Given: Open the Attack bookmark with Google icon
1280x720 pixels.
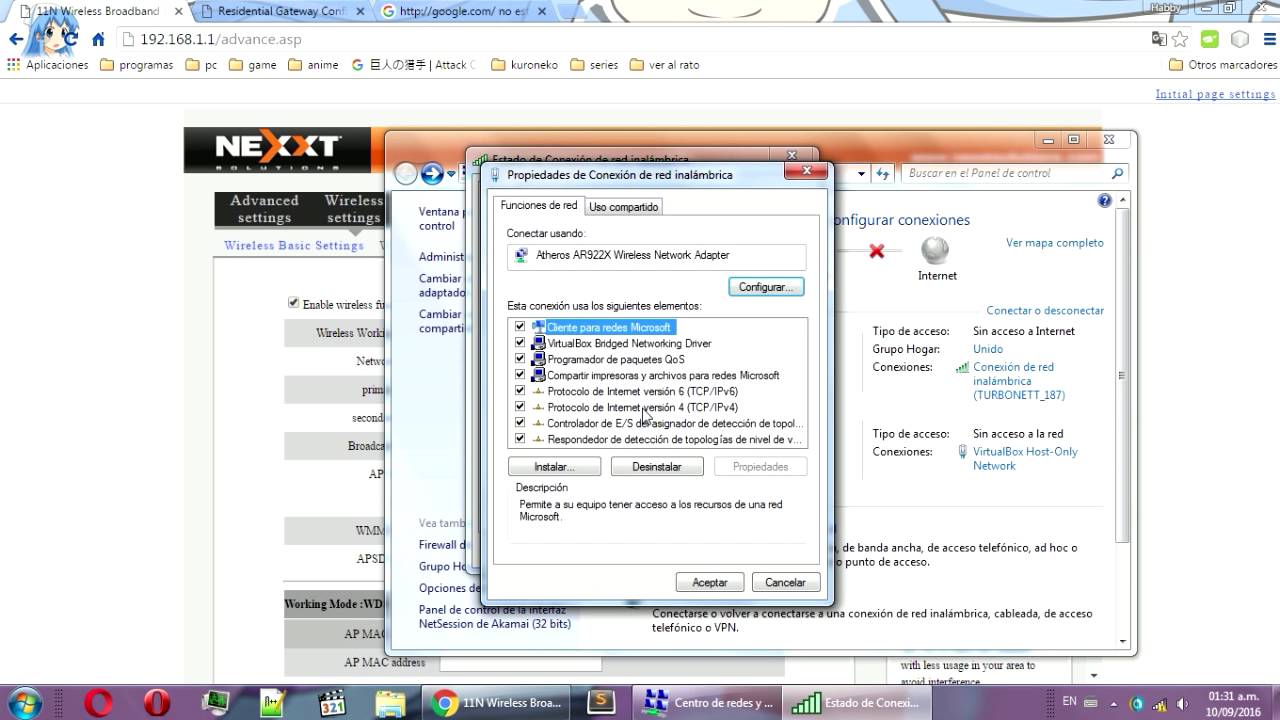Looking at the screenshot, I should pyautogui.click(x=413, y=65).
